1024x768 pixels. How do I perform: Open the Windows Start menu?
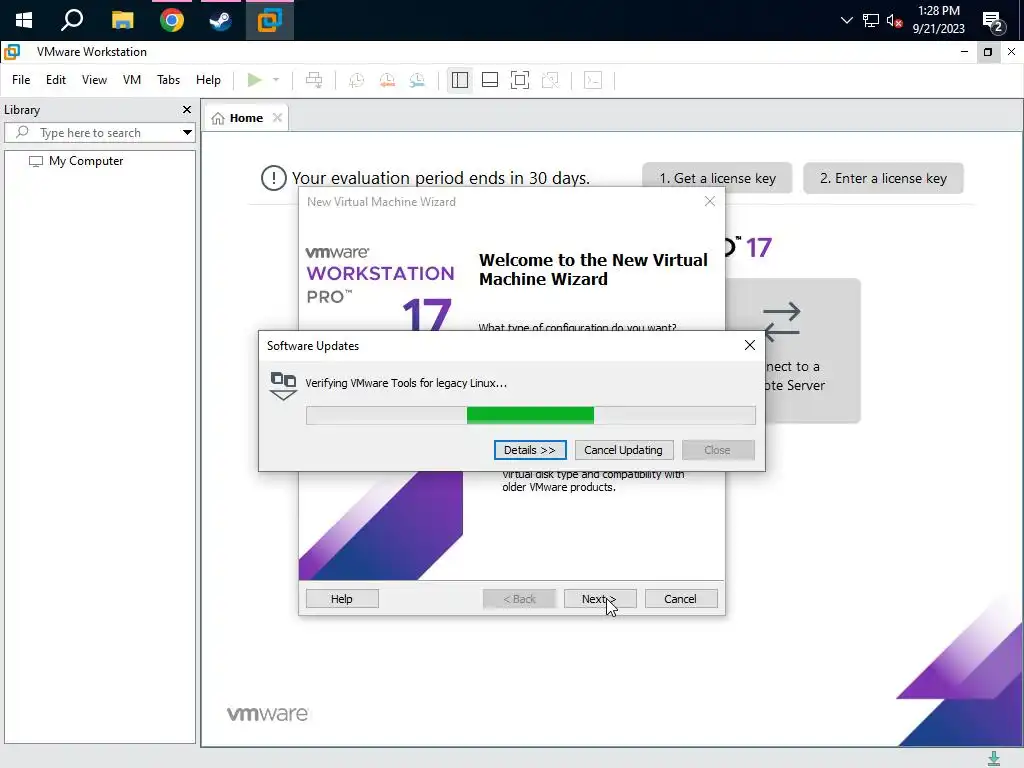coord(24,20)
